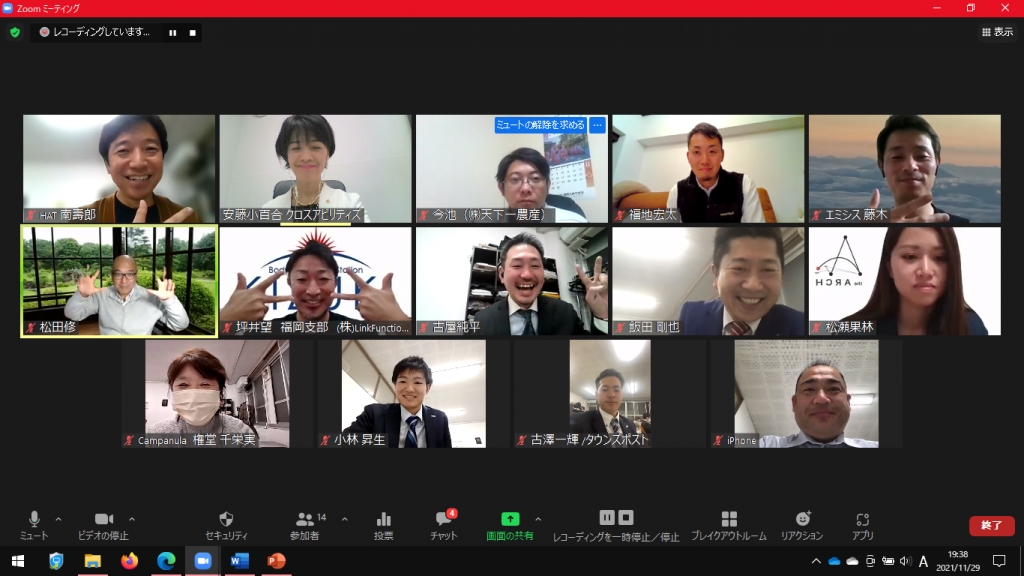
Task: Open the 表示 view layout menu
Action: tap(997, 32)
